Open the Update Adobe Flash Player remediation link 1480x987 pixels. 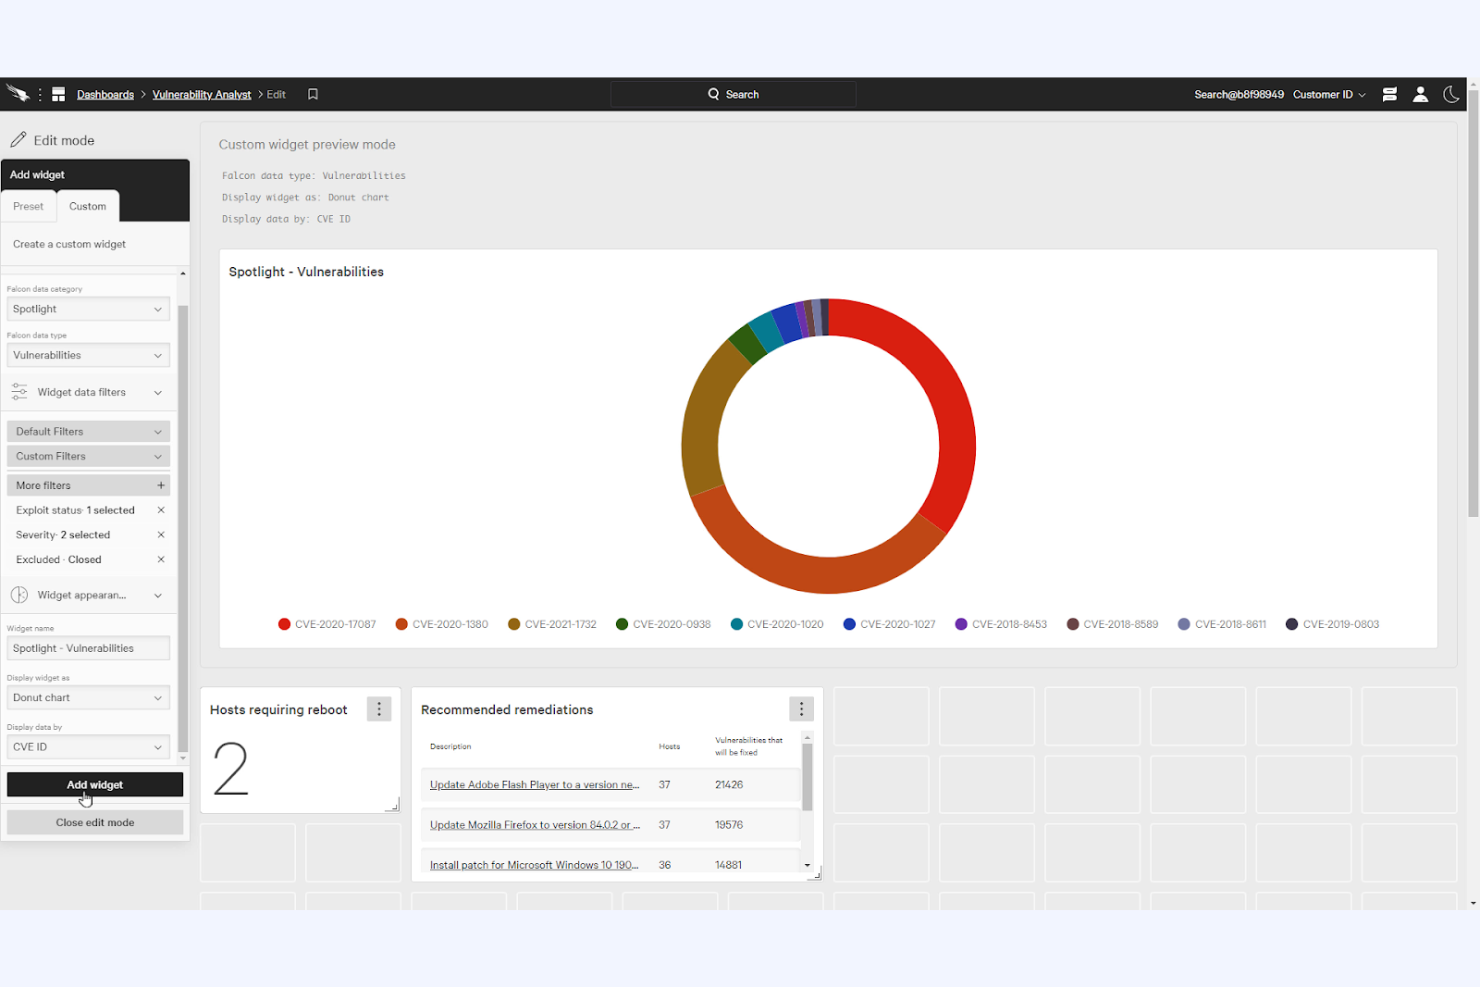(x=534, y=784)
